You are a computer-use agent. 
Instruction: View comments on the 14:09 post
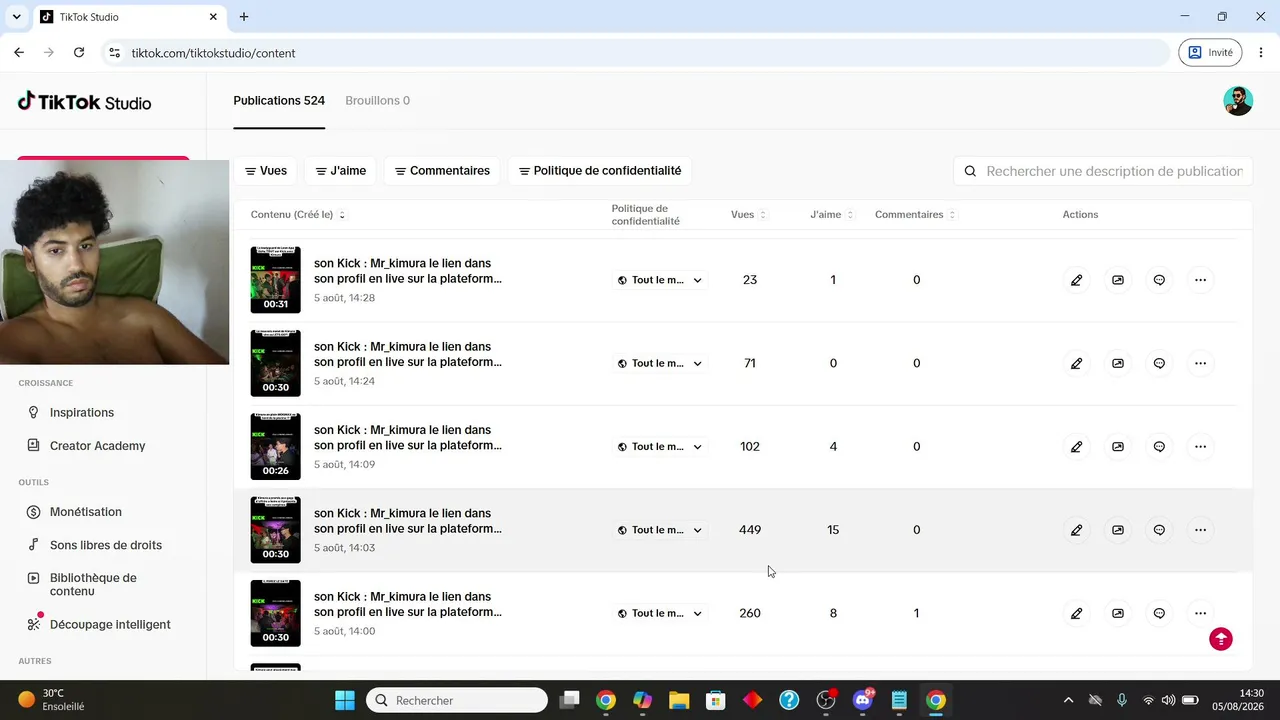[1159, 447]
